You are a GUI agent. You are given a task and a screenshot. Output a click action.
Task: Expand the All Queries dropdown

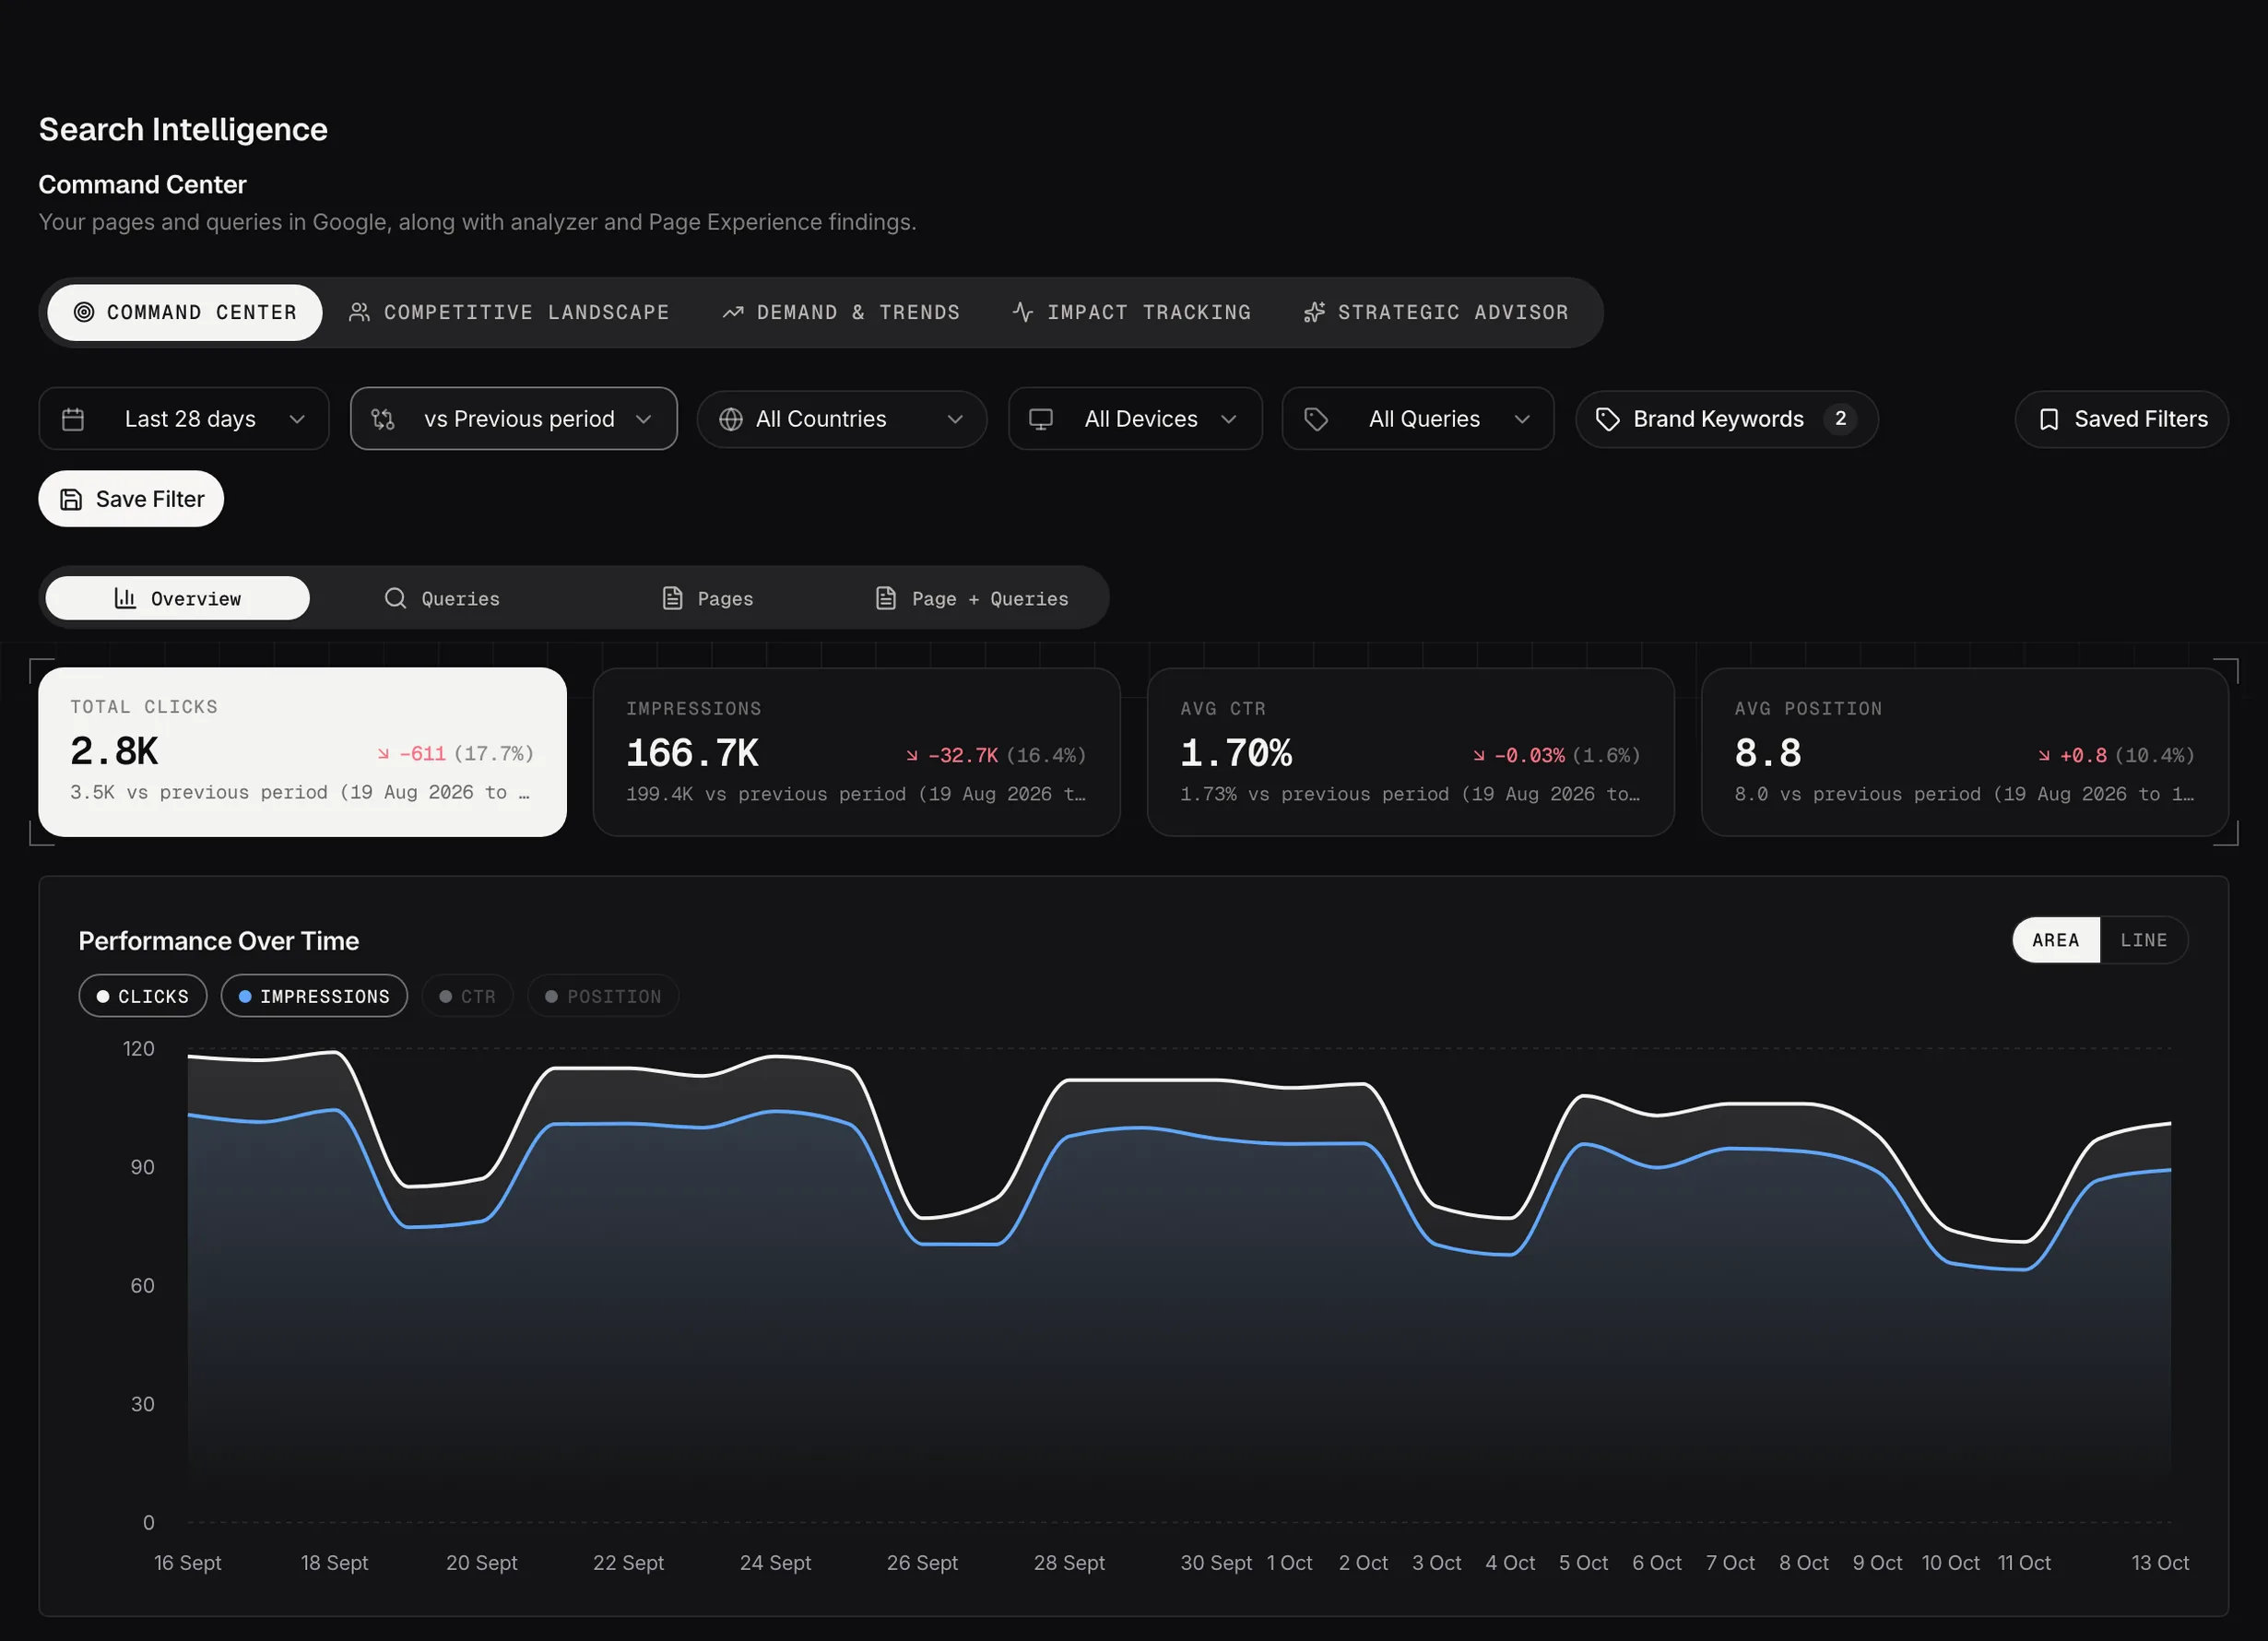1418,419
